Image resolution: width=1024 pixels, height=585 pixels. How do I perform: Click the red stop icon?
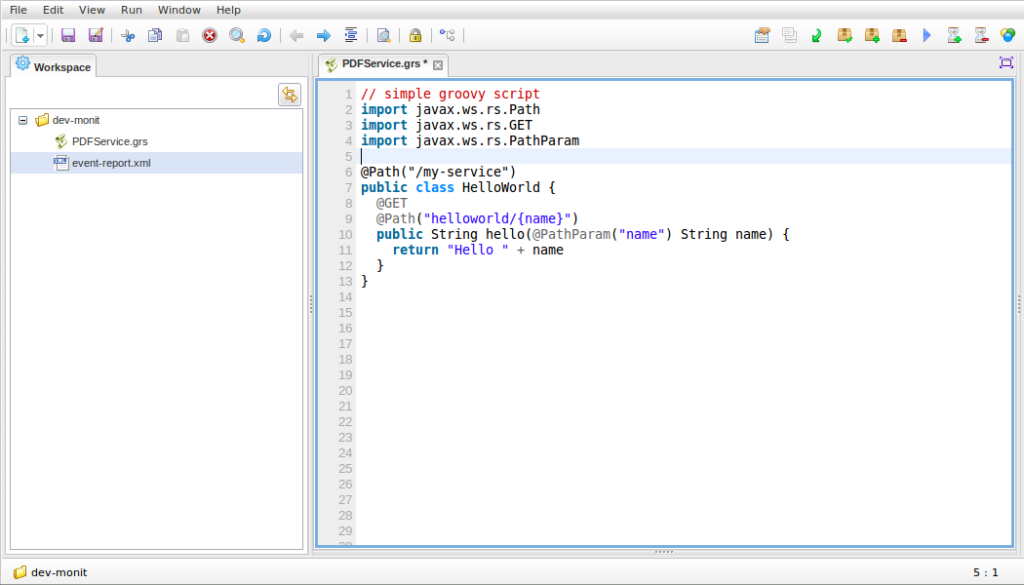[x=209, y=34]
